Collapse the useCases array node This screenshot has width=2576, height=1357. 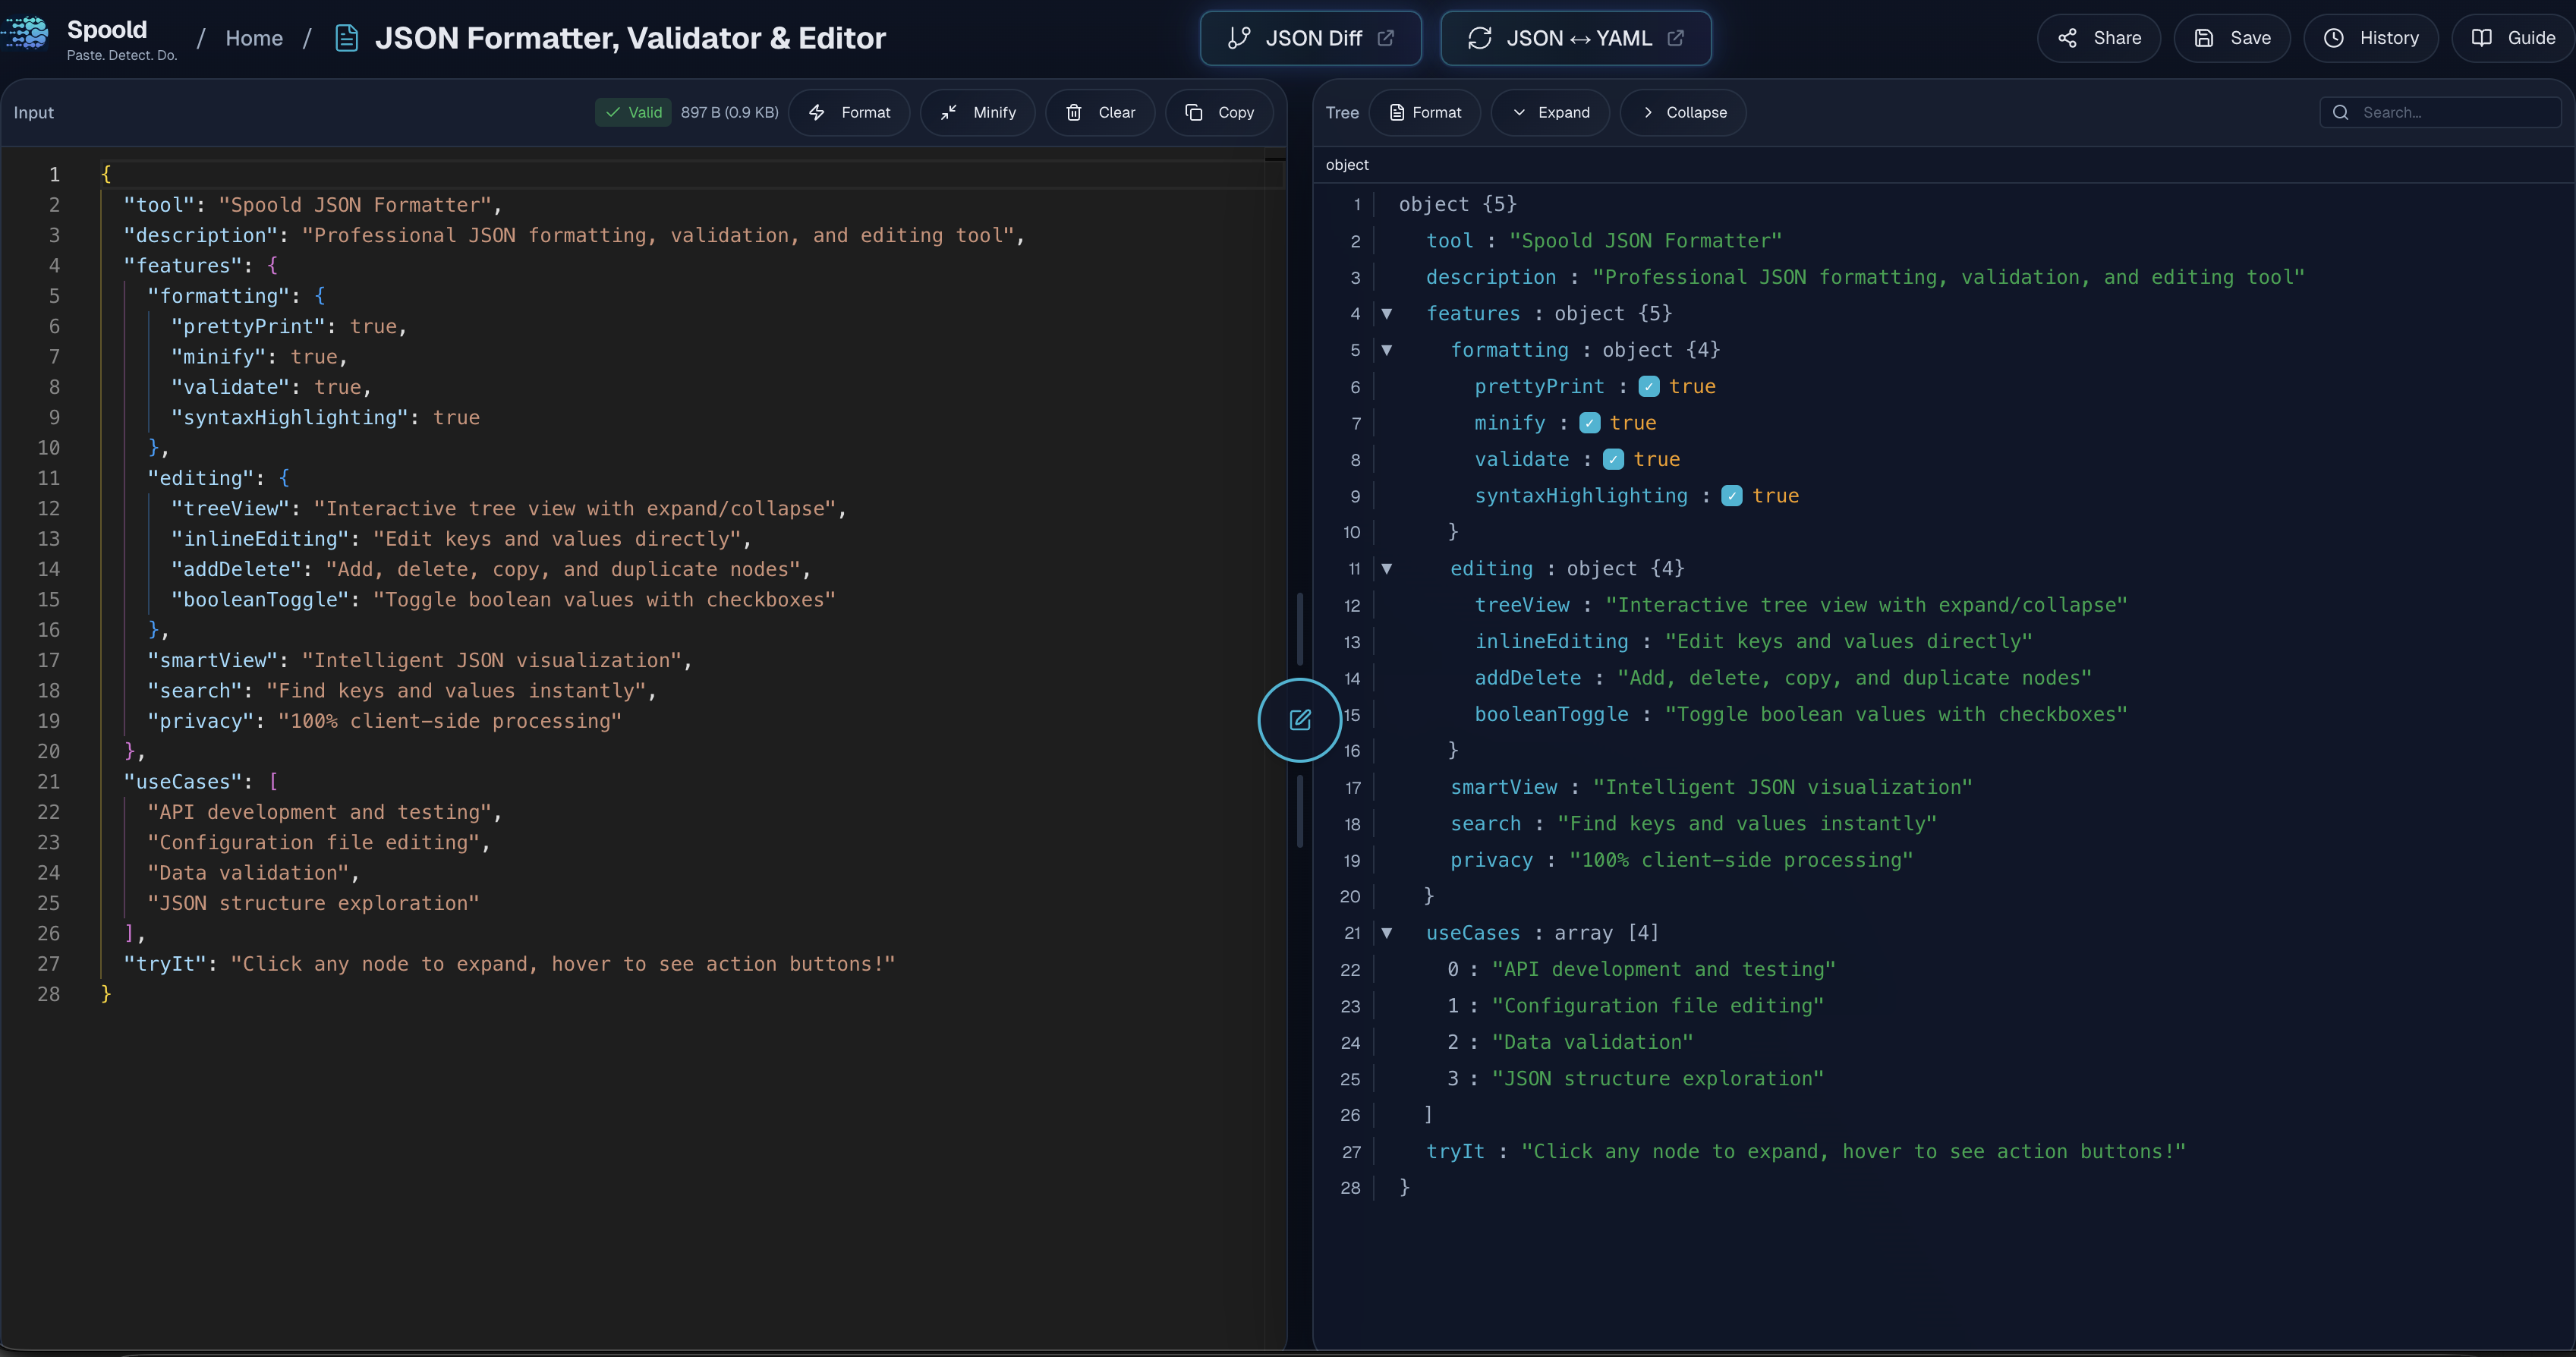coord(1386,933)
